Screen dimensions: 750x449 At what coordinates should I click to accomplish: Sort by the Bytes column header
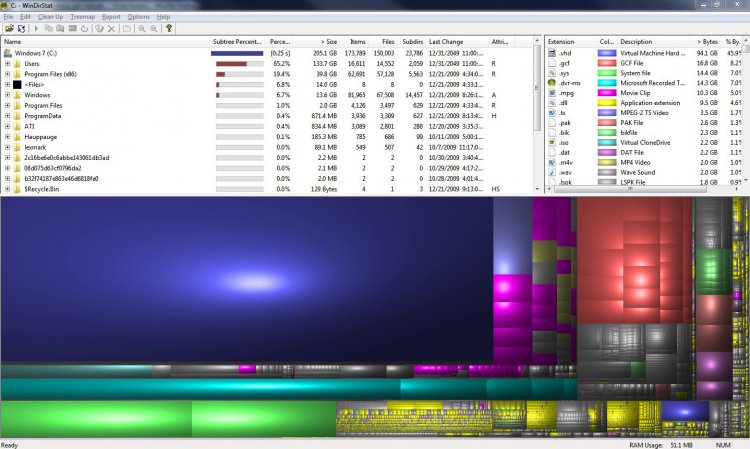706,42
